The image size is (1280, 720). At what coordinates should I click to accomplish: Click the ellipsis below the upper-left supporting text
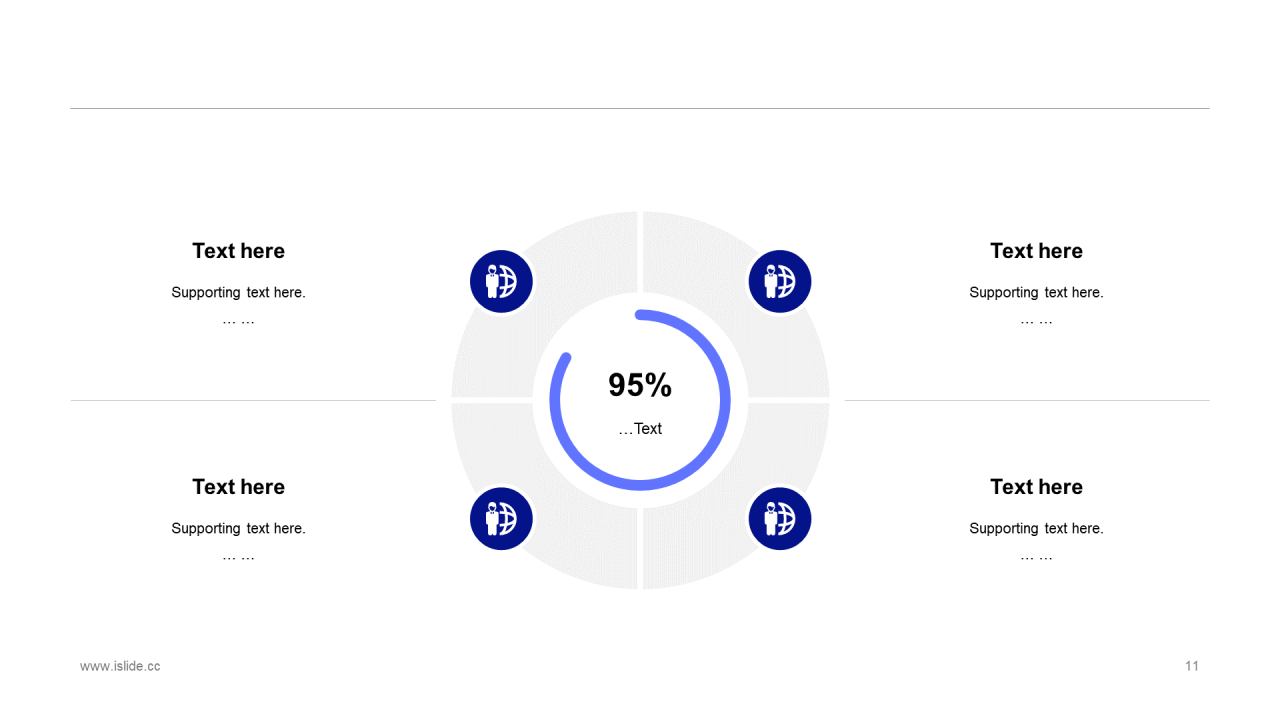pos(238,321)
